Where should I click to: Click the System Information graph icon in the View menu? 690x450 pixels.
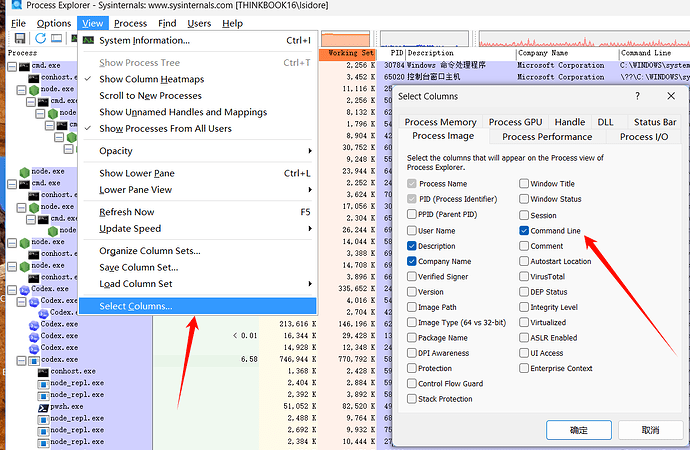click(x=88, y=40)
